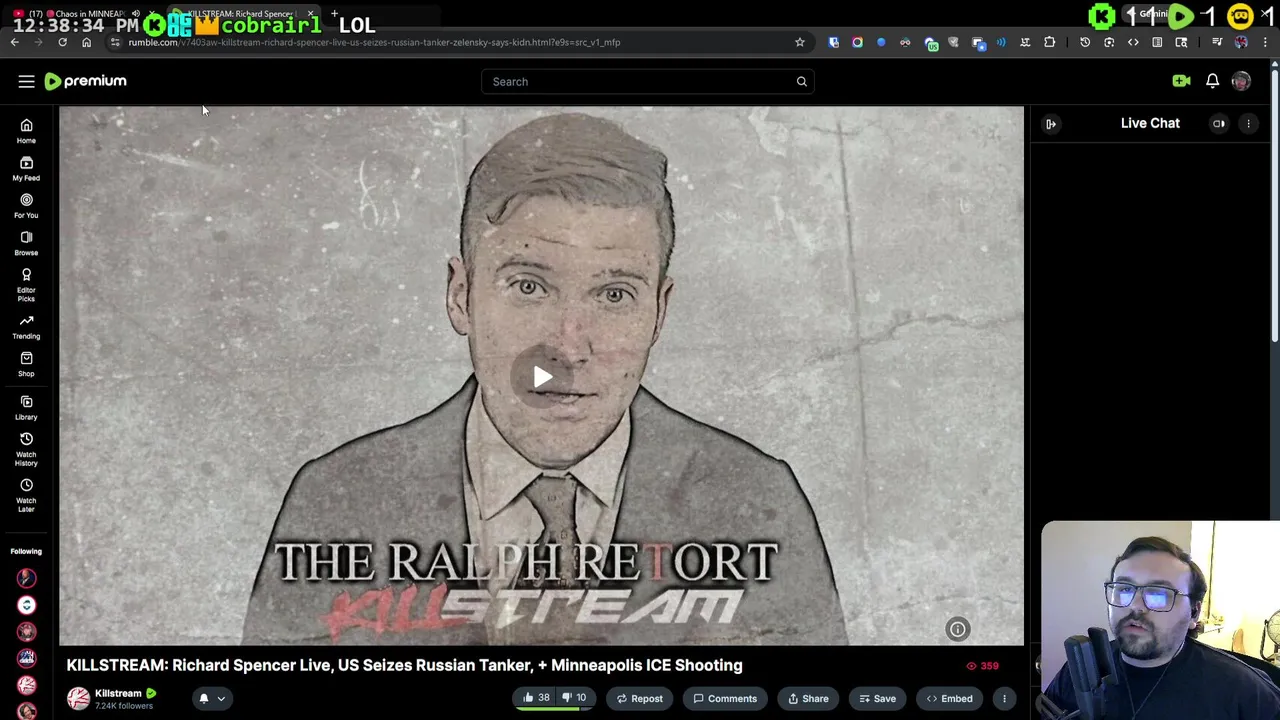Click the 359 viewers count

pyautogui.click(x=982, y=666)
